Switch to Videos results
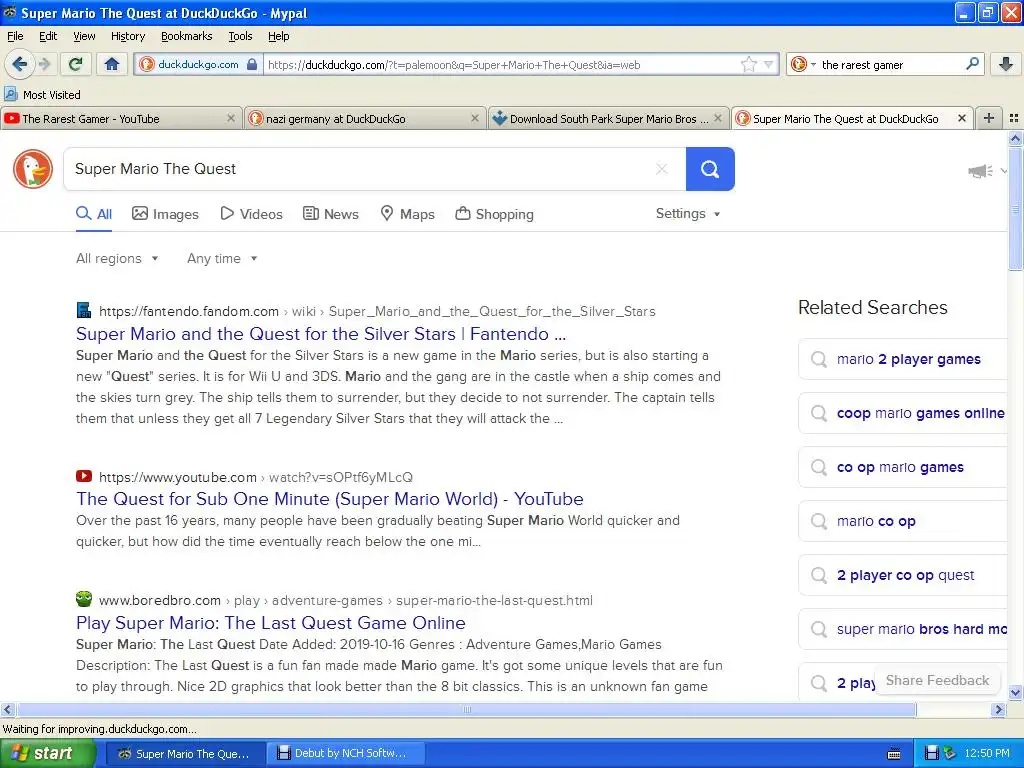1024x768 pixels. (251, 214)
